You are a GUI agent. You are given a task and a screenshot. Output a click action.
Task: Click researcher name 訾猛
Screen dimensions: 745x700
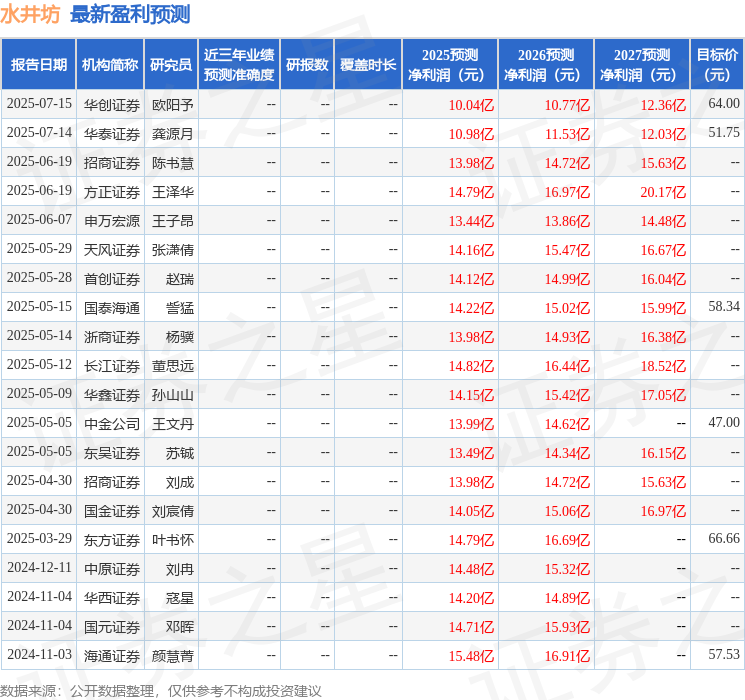click(180, 307)
